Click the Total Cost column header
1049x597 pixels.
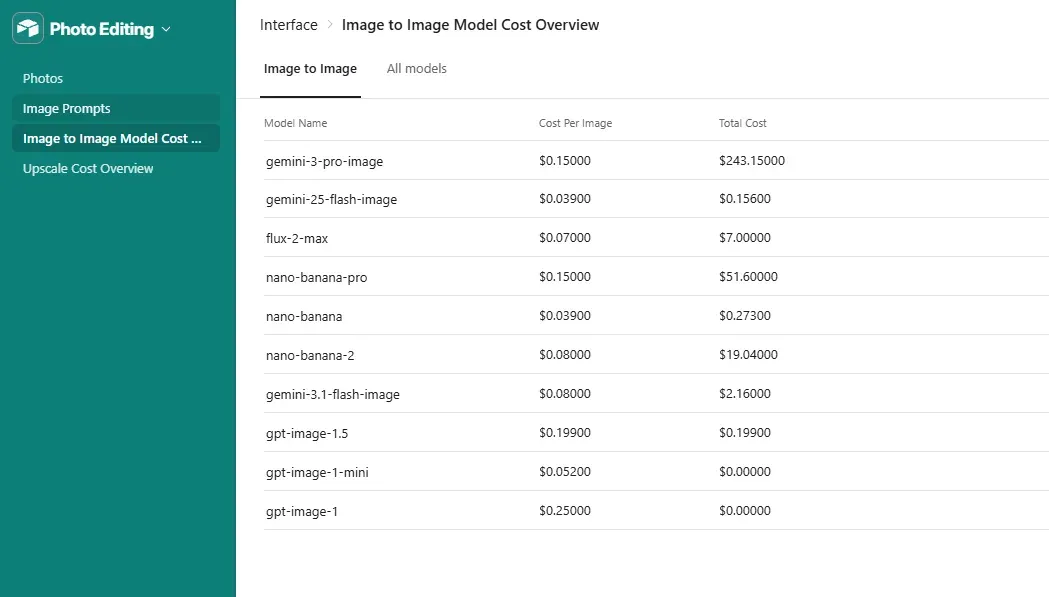(x=743, y=123)
